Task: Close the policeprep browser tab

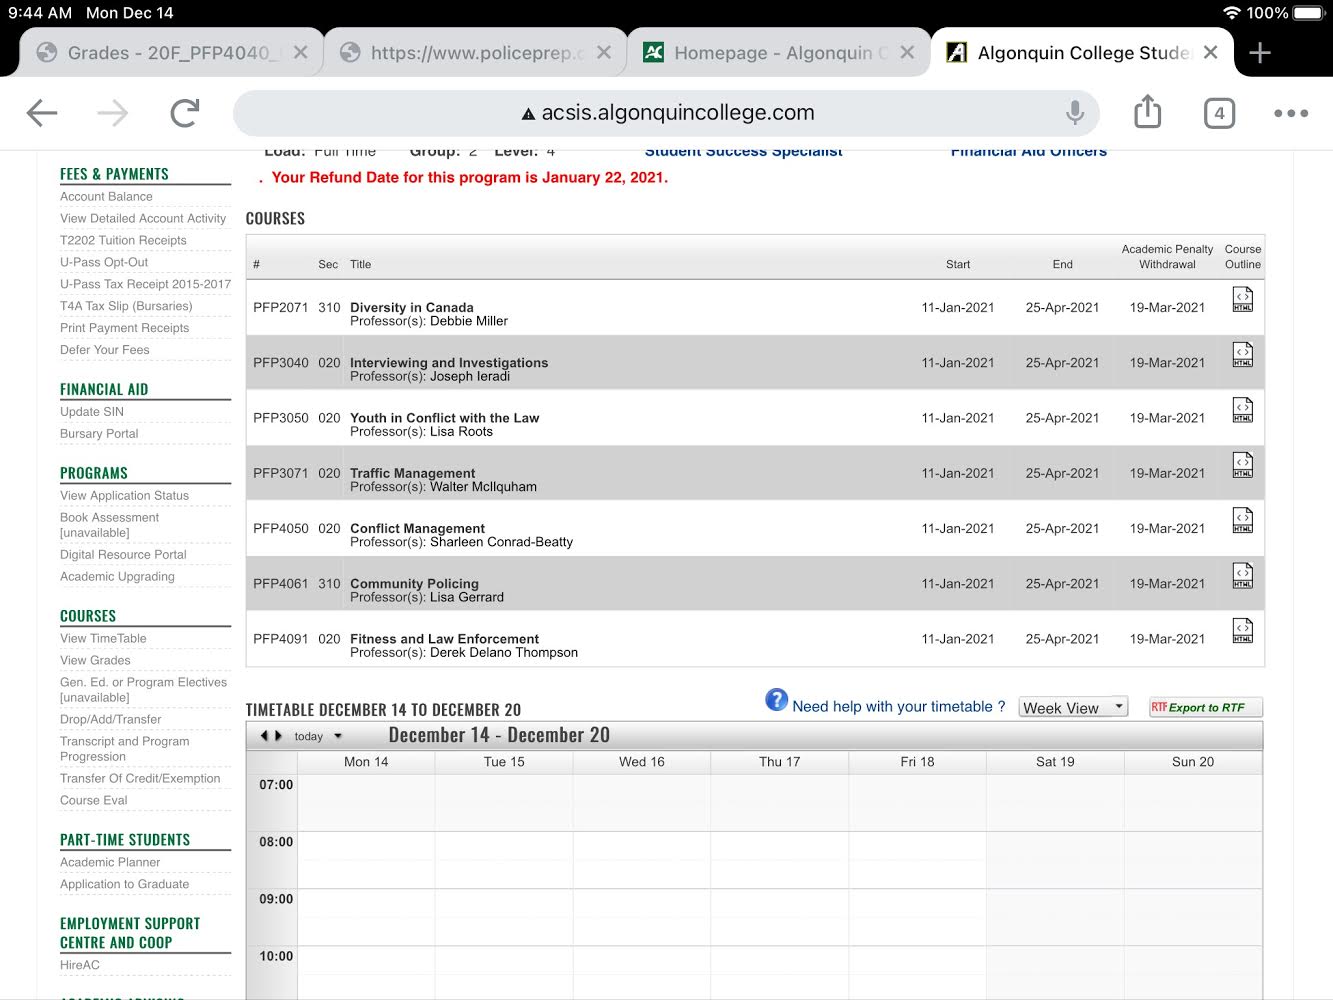Action: [604, 53]
